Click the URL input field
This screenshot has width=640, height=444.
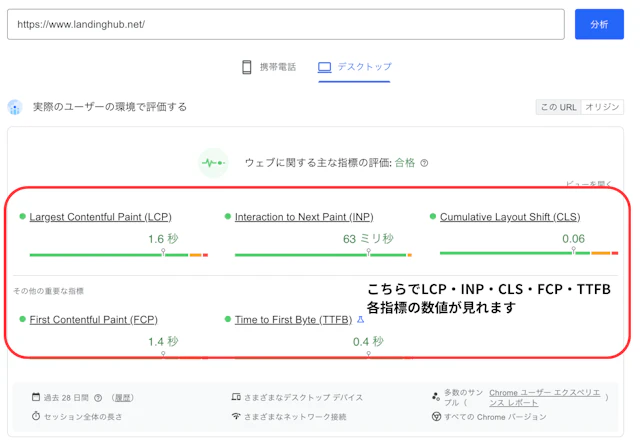click(x=286, y=24)
